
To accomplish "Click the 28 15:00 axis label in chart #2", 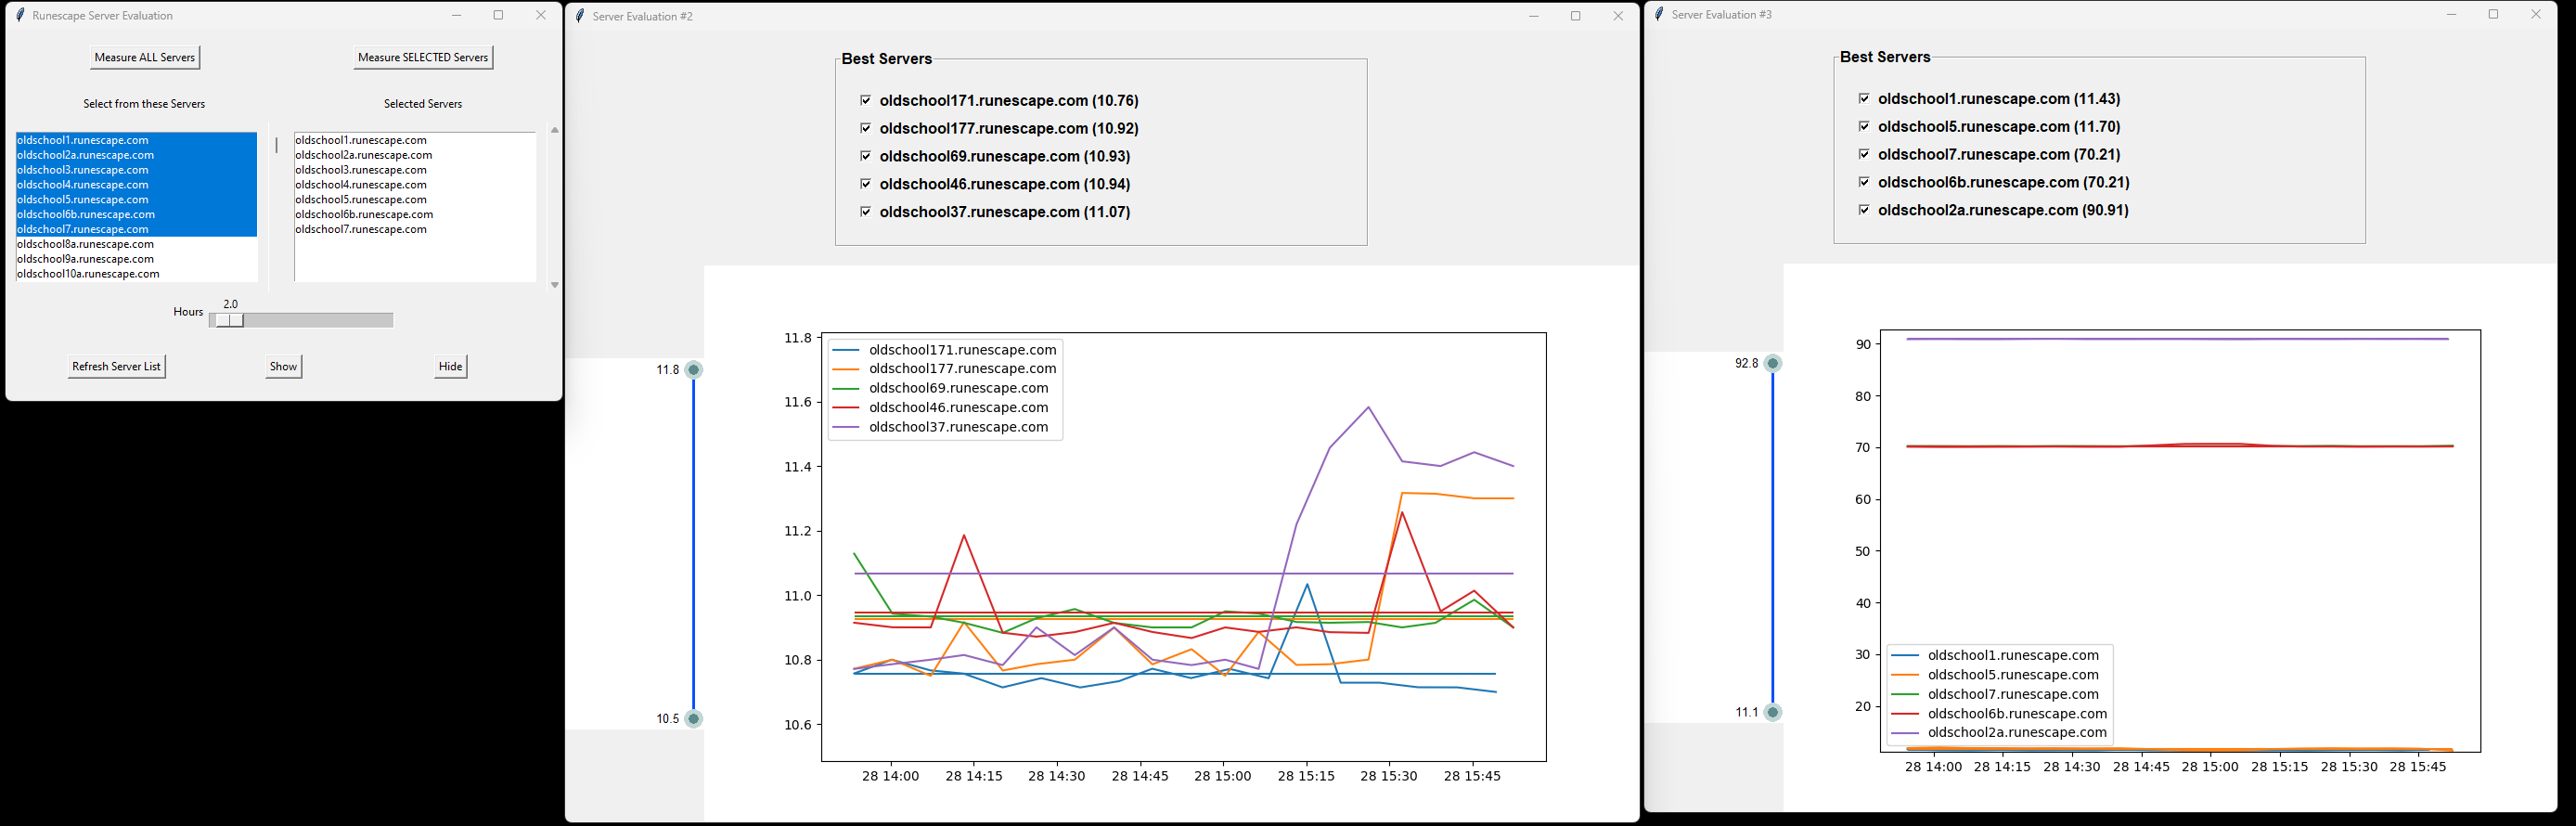I will point(1222,776).
